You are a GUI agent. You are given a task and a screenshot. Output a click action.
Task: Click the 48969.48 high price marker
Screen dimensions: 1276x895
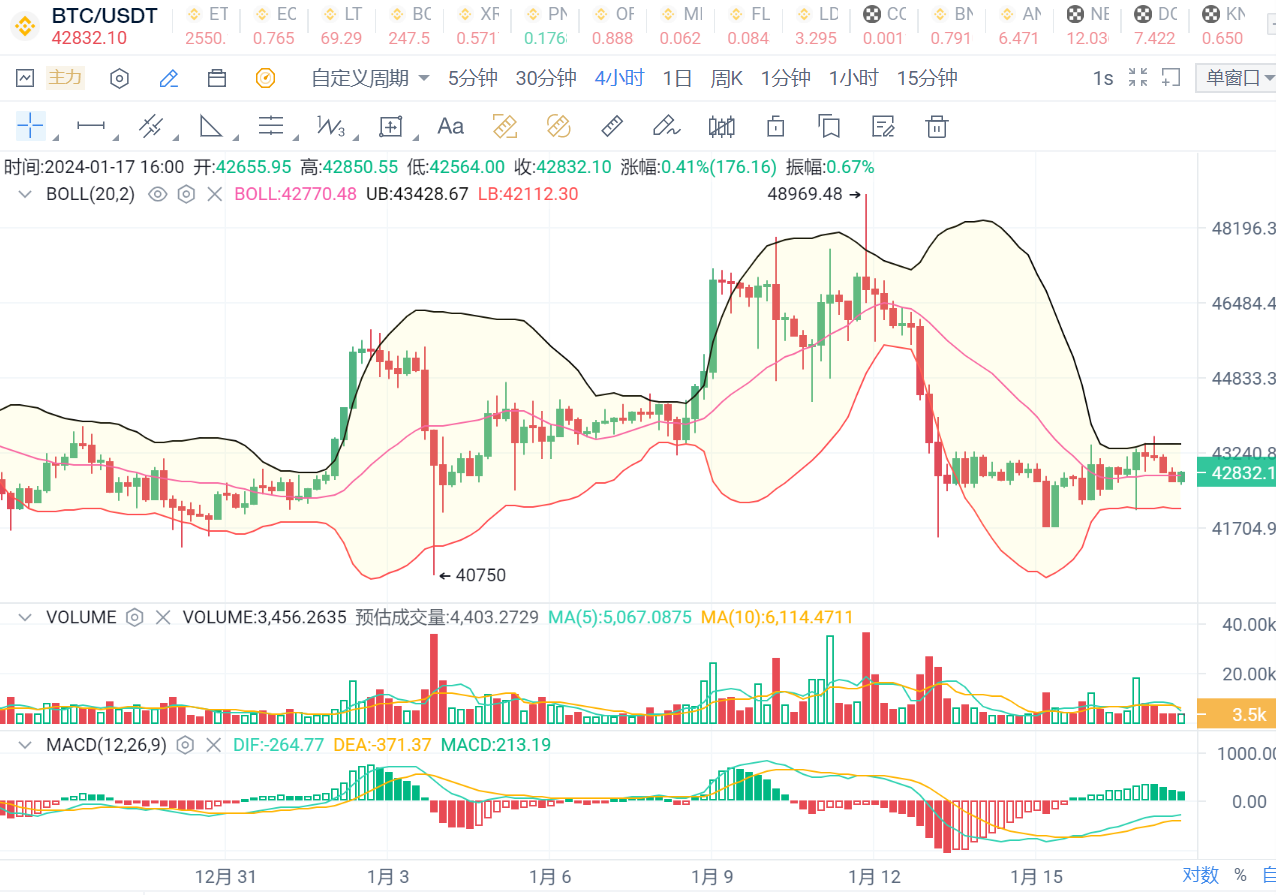(814, 195)
